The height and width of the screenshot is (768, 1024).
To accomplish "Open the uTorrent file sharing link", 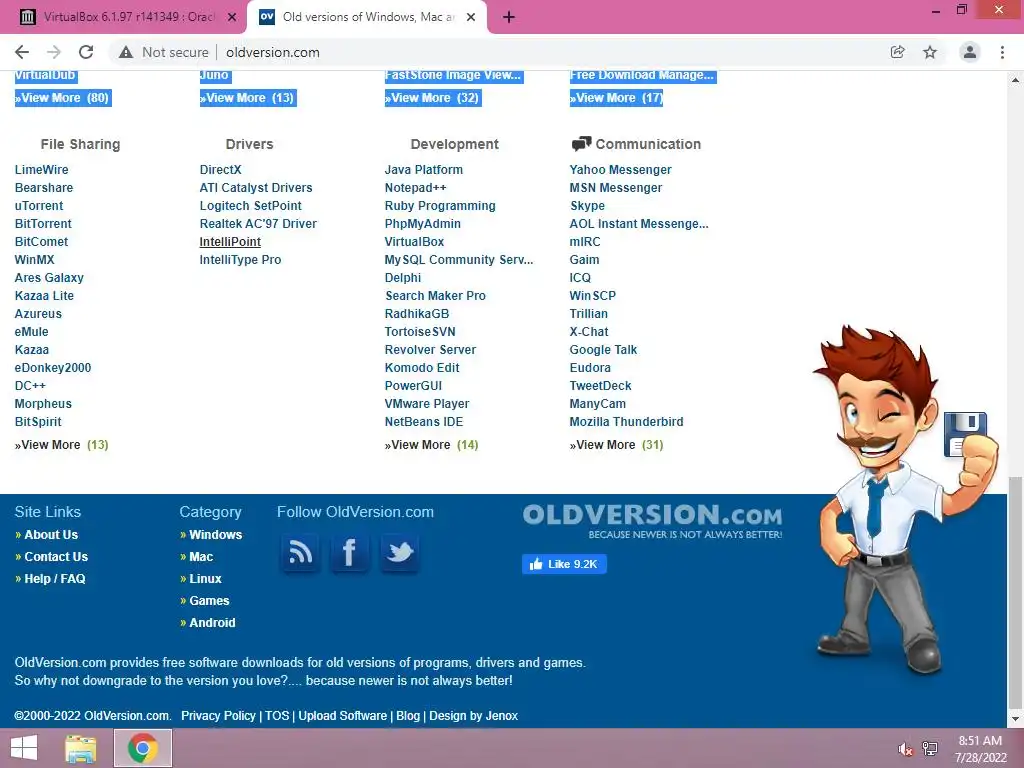I will [39, 206].
